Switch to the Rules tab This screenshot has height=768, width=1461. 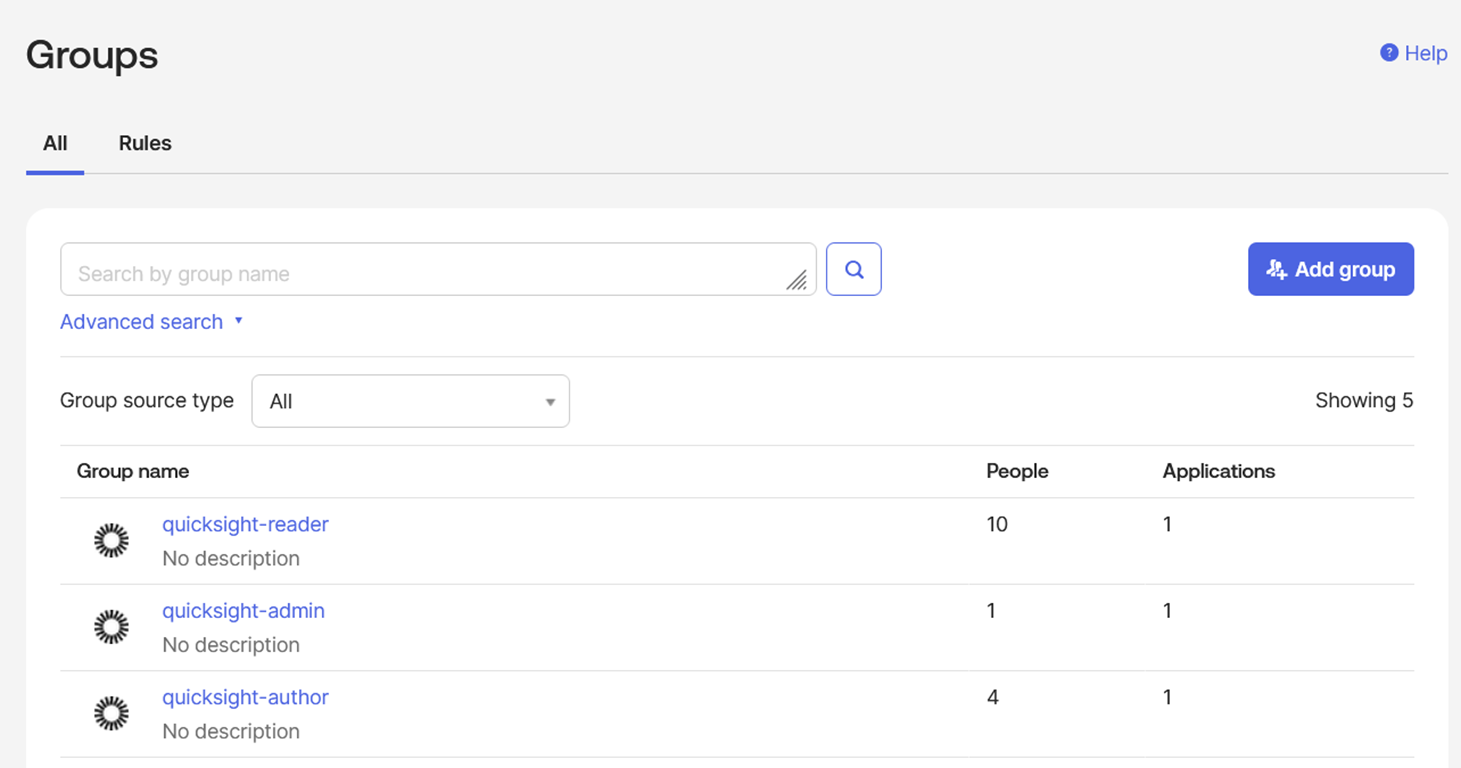point(145,143)
